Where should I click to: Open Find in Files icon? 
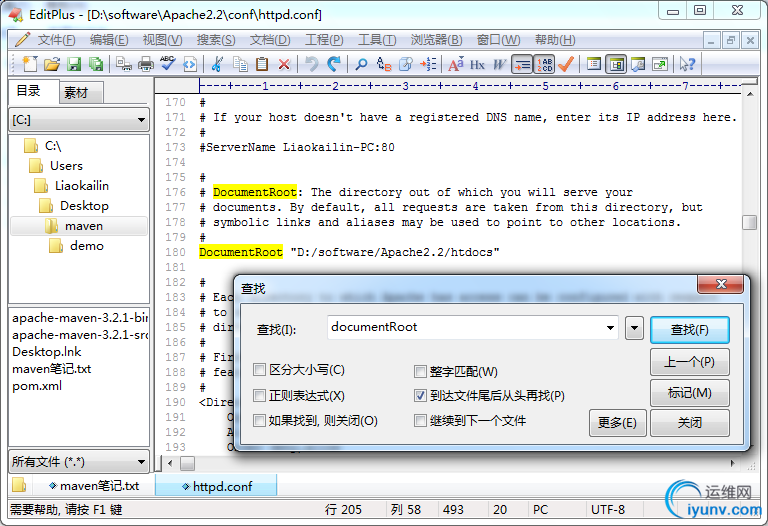point(406,64)
